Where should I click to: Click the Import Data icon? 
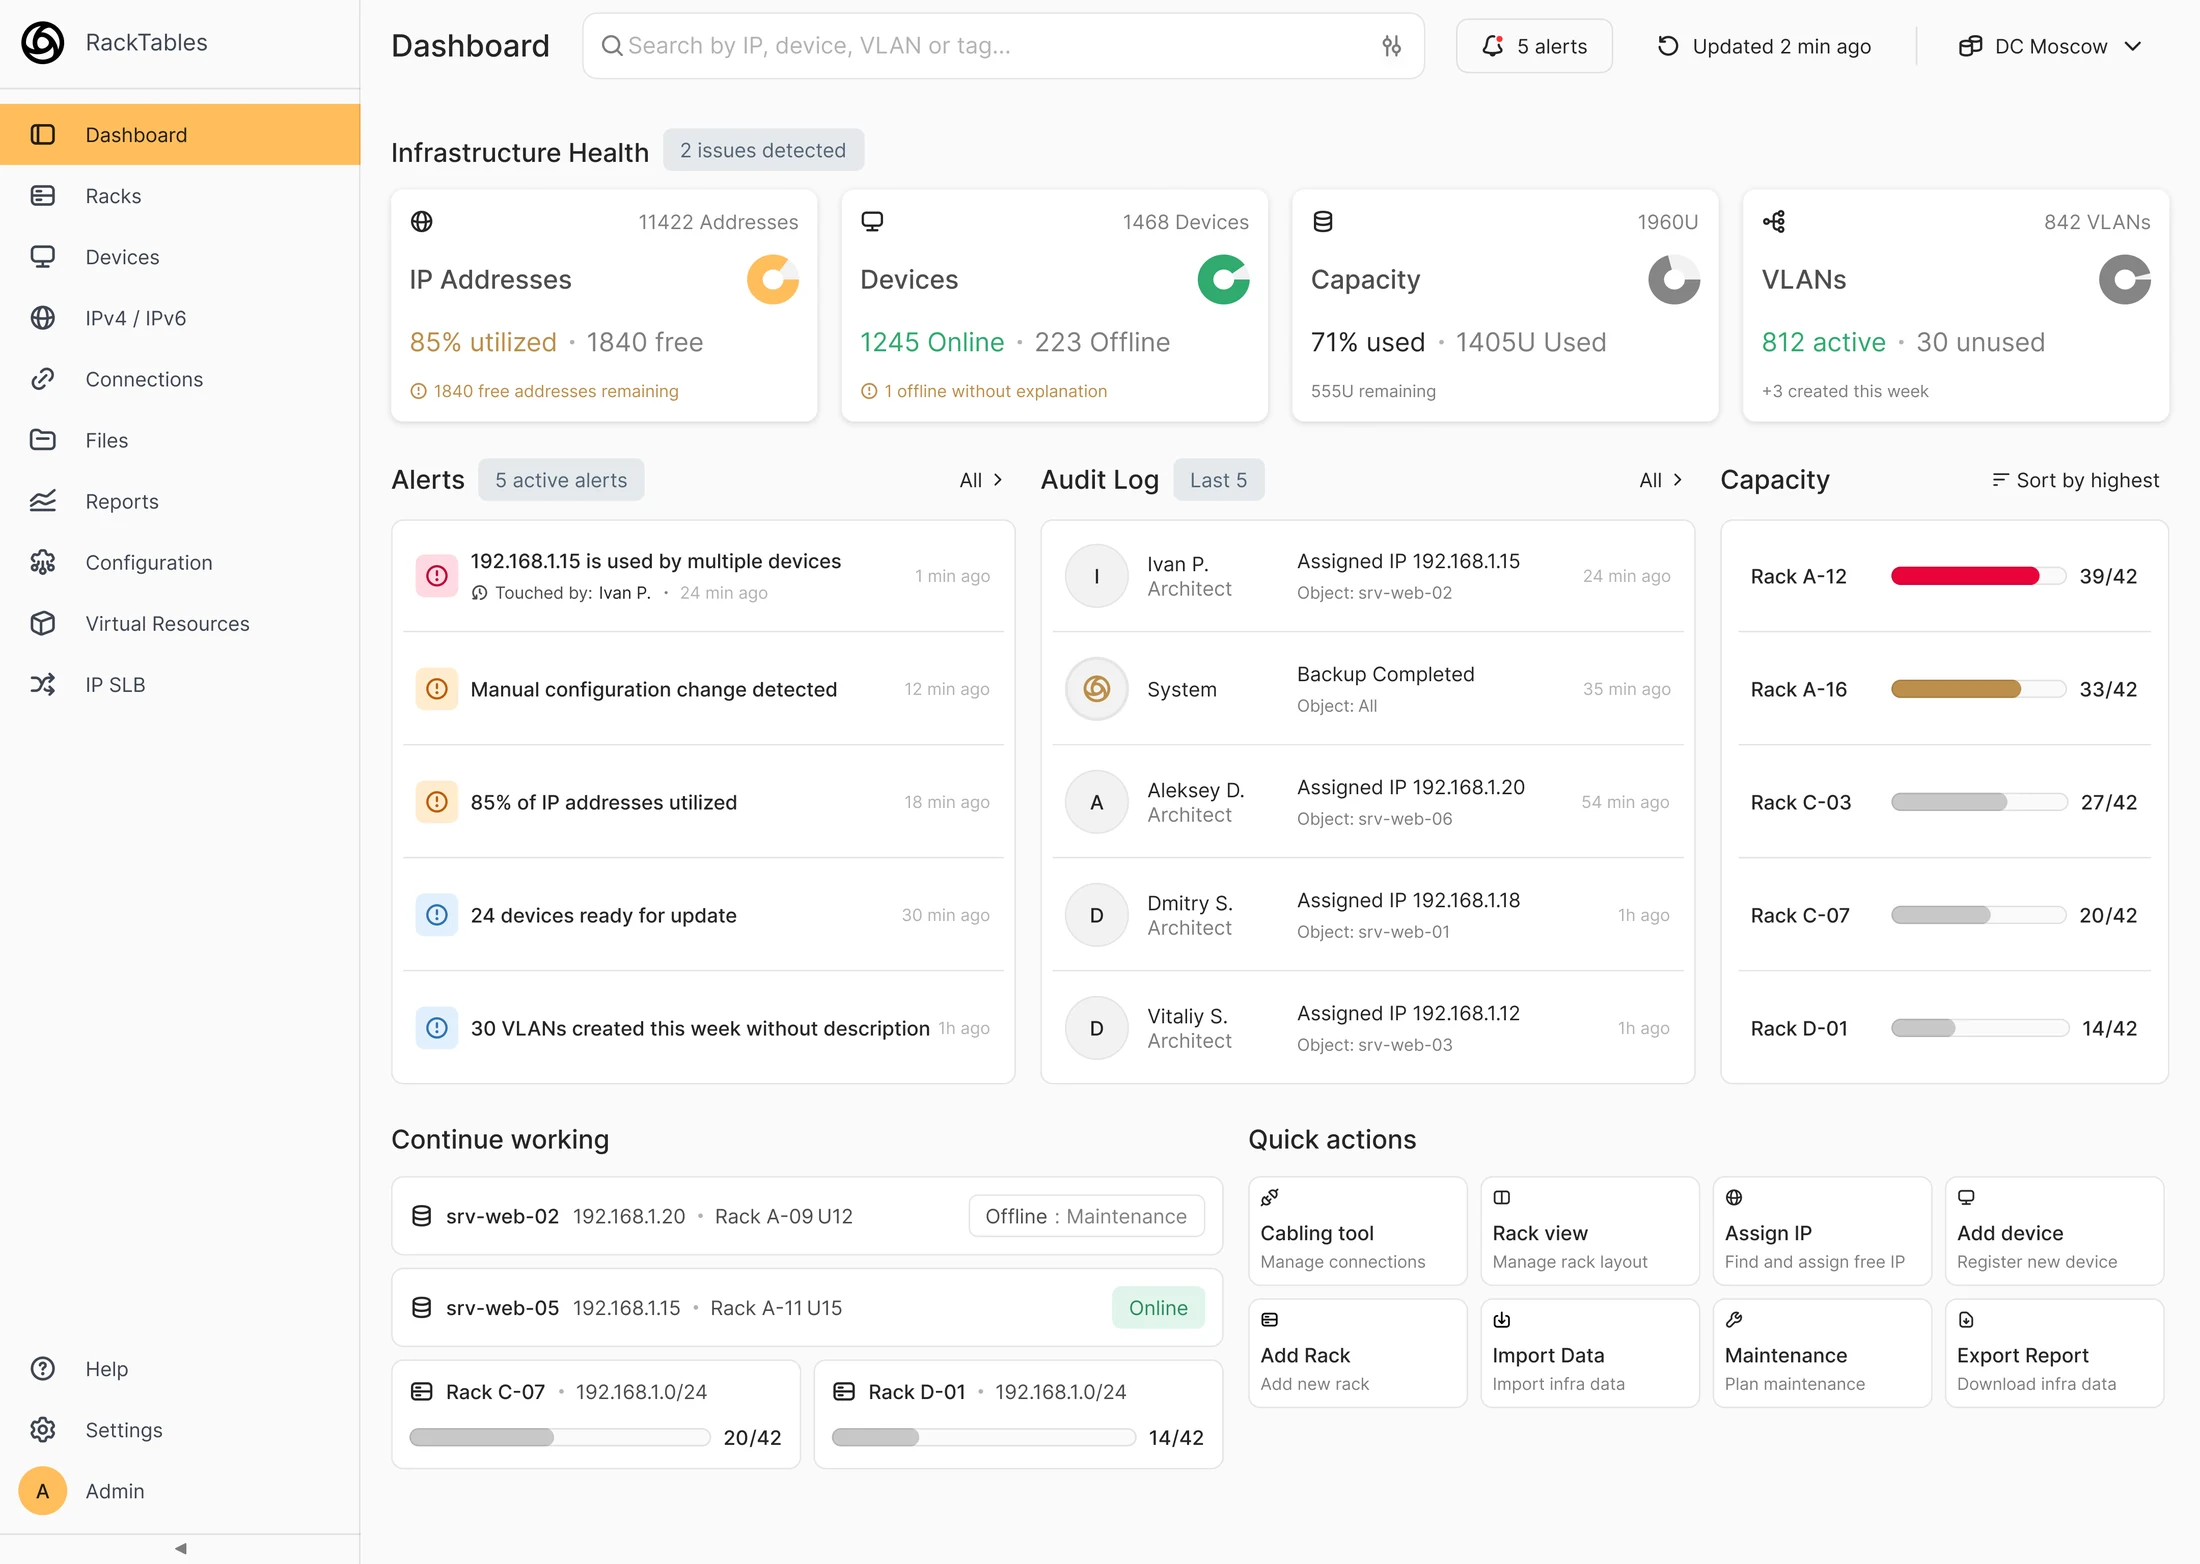click(1502, 1319)
